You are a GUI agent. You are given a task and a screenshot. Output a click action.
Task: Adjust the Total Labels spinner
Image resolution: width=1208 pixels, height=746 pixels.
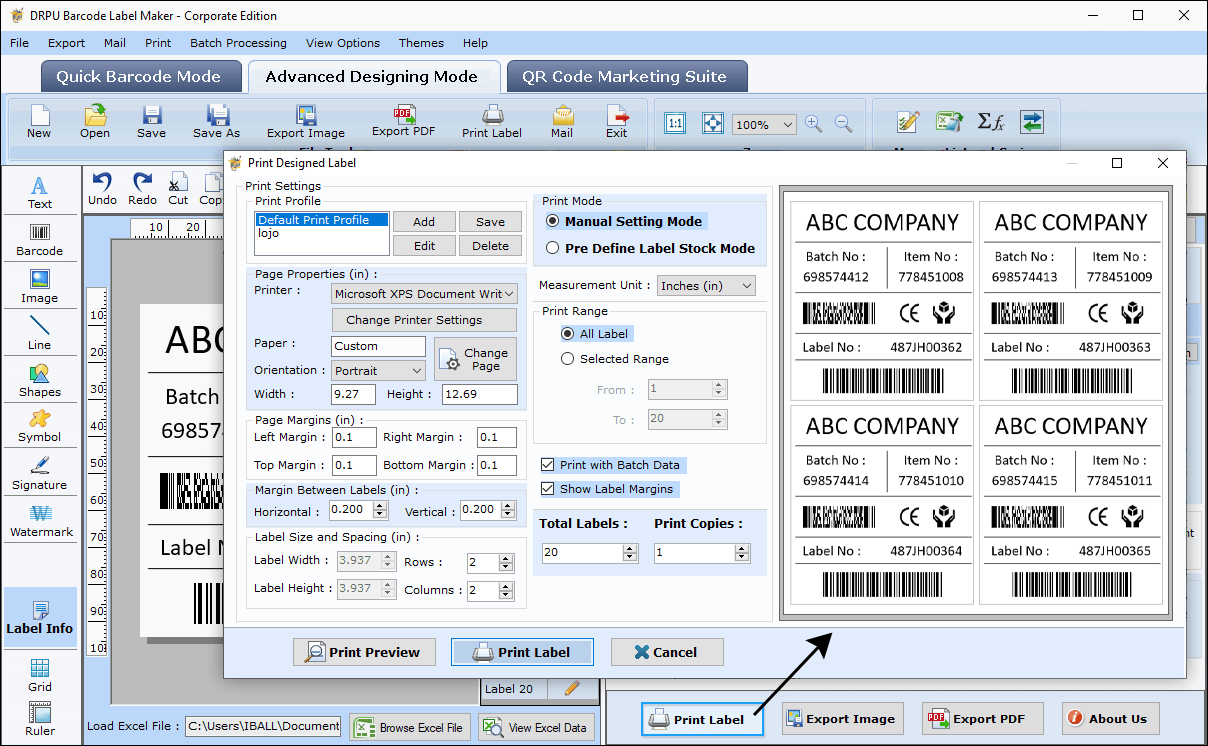[x=630, y=553]
